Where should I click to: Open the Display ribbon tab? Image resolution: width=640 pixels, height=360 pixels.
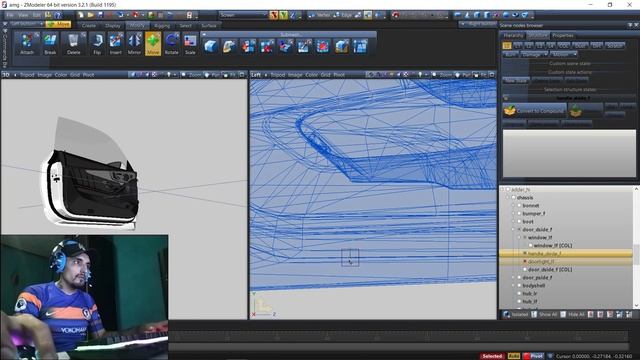click(113, 25)
